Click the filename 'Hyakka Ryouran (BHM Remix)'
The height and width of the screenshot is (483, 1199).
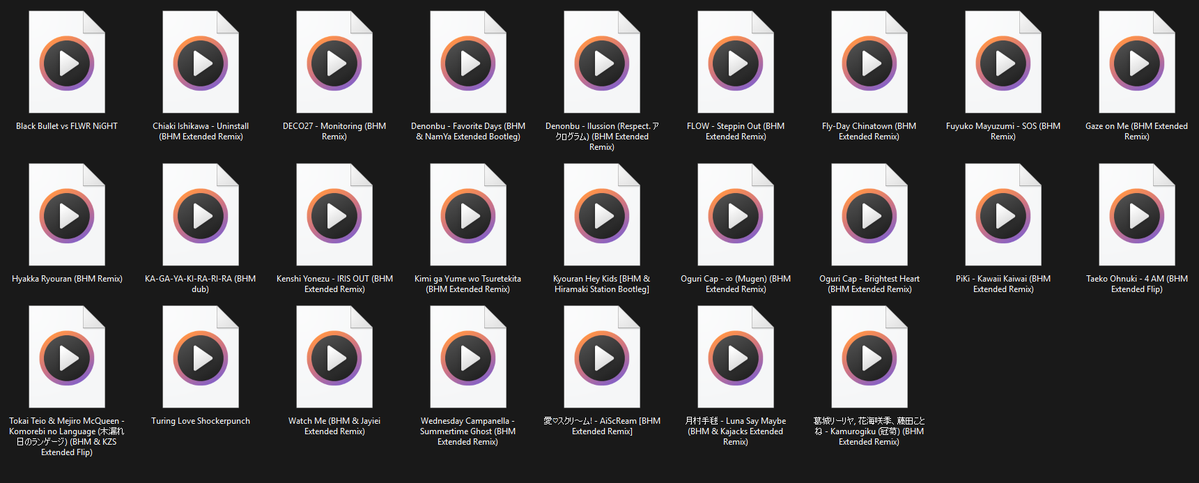coord(67,279)
